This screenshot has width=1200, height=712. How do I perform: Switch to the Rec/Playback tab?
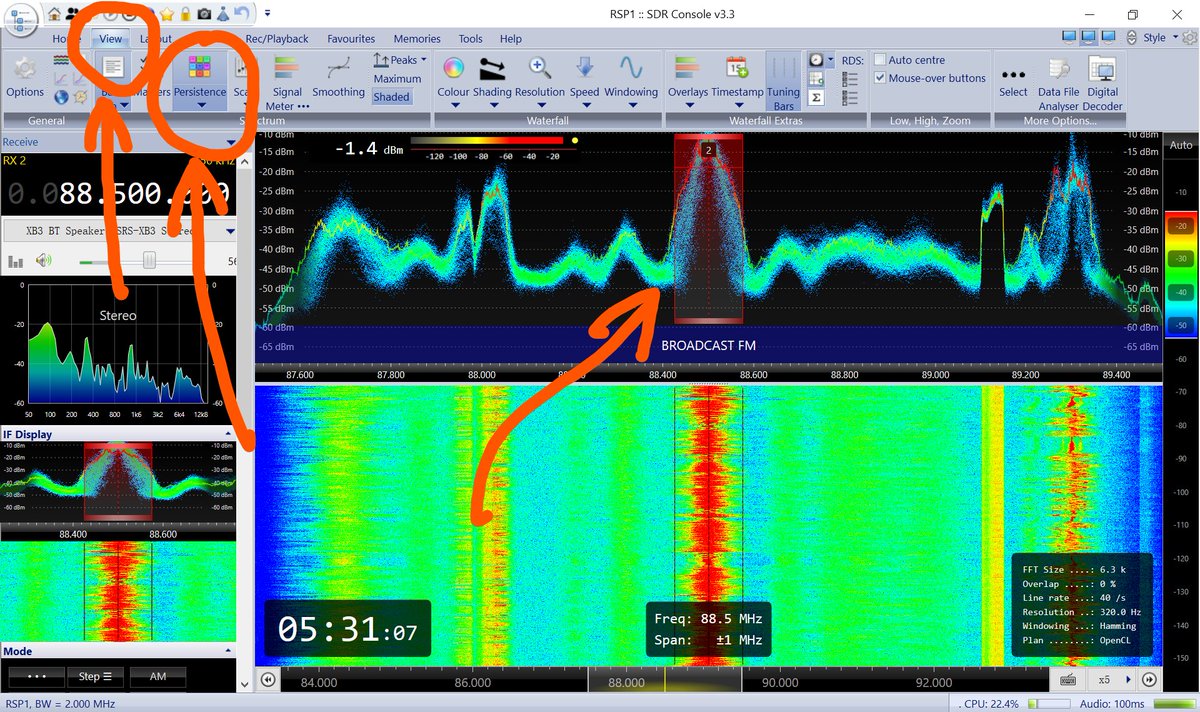coord(277,38)
